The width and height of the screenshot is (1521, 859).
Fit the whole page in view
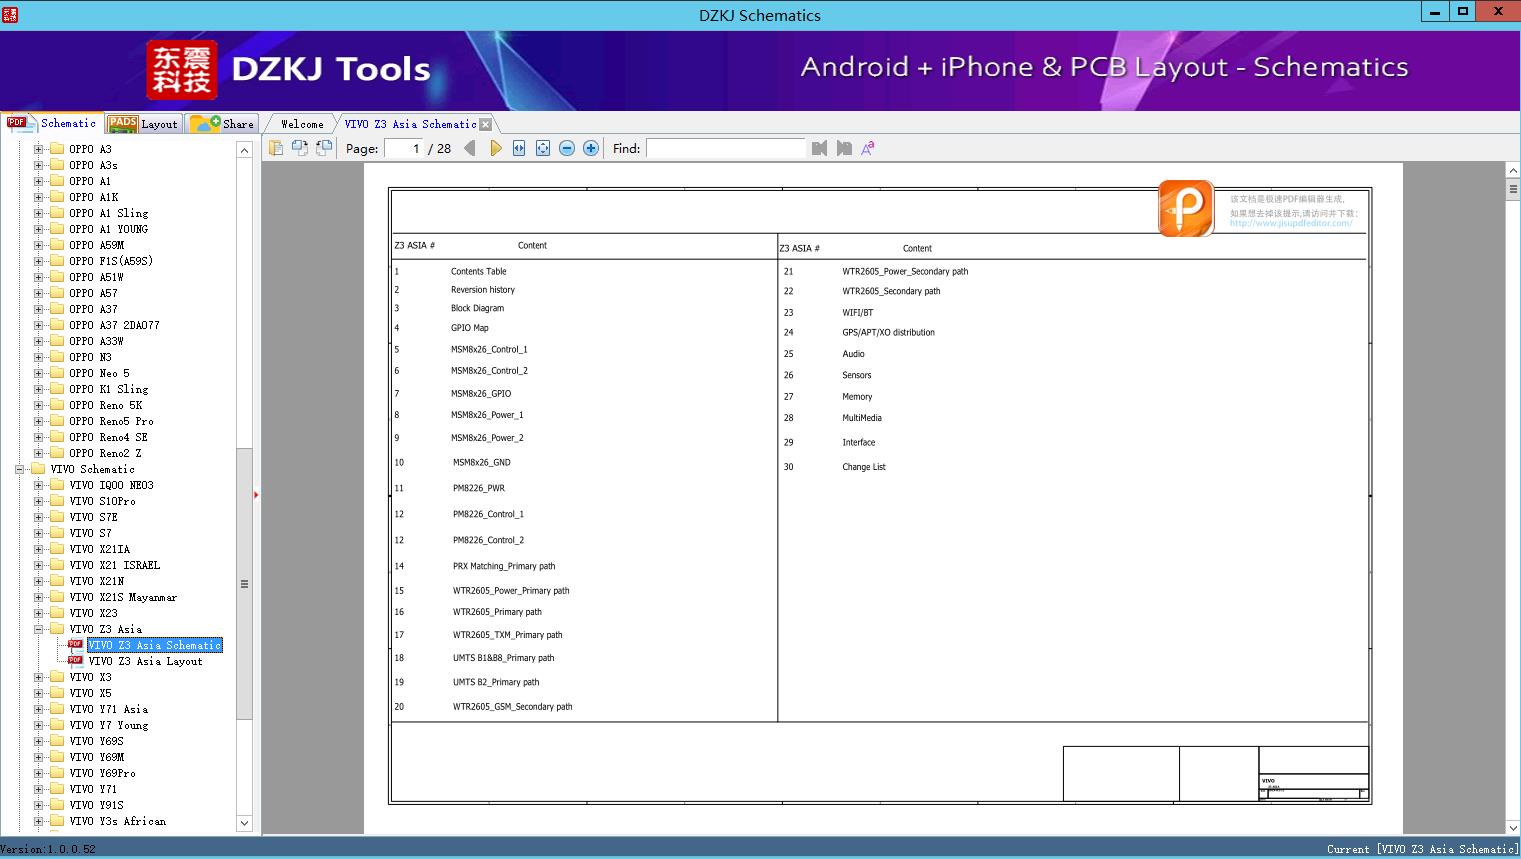[543, 148]
